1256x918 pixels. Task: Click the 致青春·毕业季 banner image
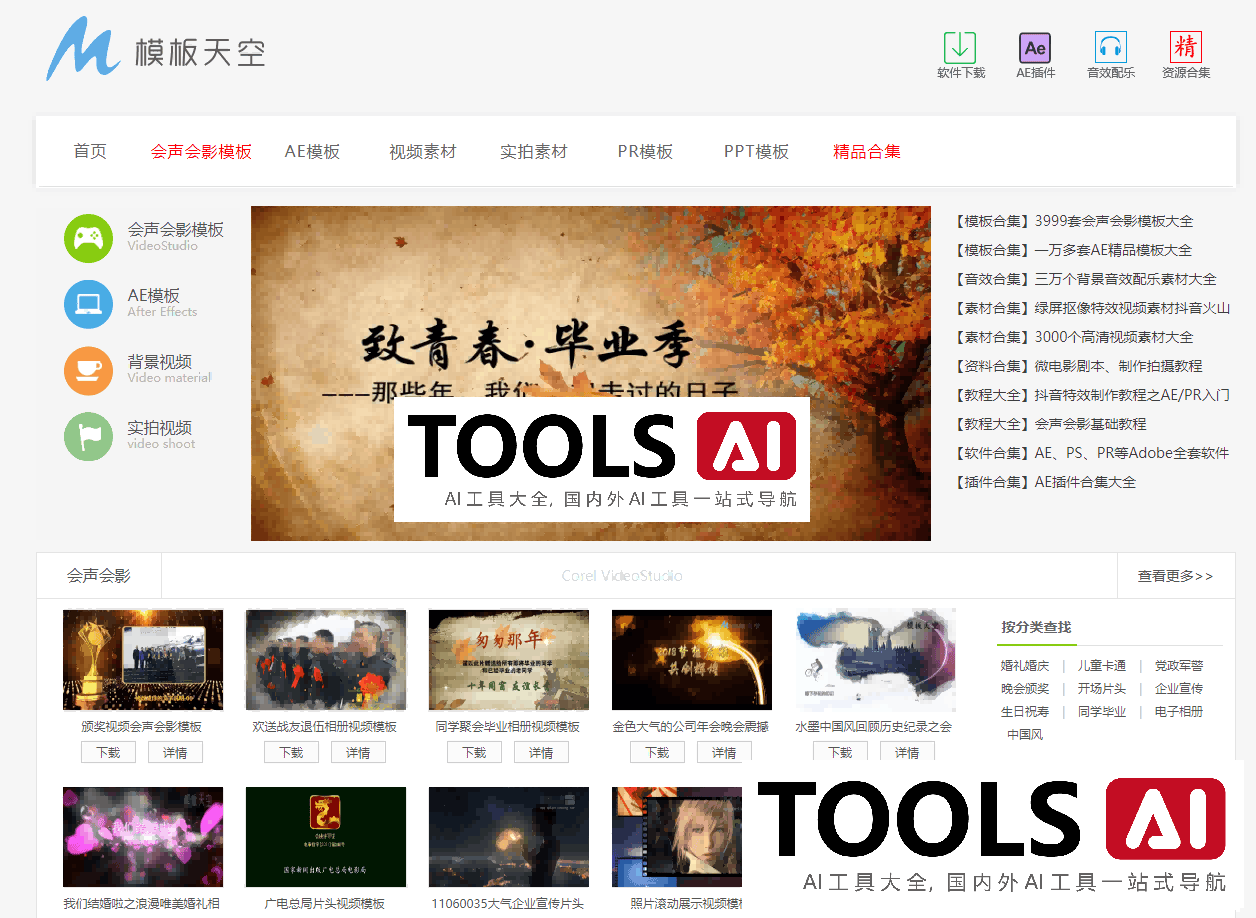(590, 300)
